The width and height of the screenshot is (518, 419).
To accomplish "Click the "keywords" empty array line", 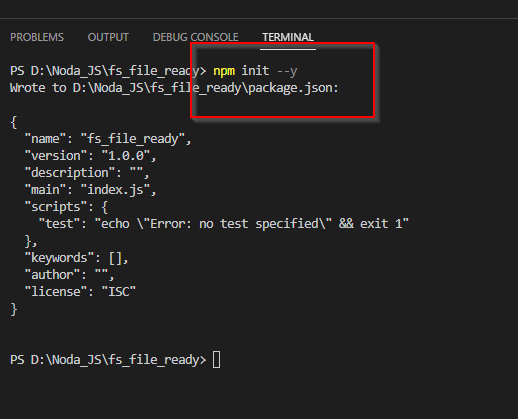I will 77,258.
